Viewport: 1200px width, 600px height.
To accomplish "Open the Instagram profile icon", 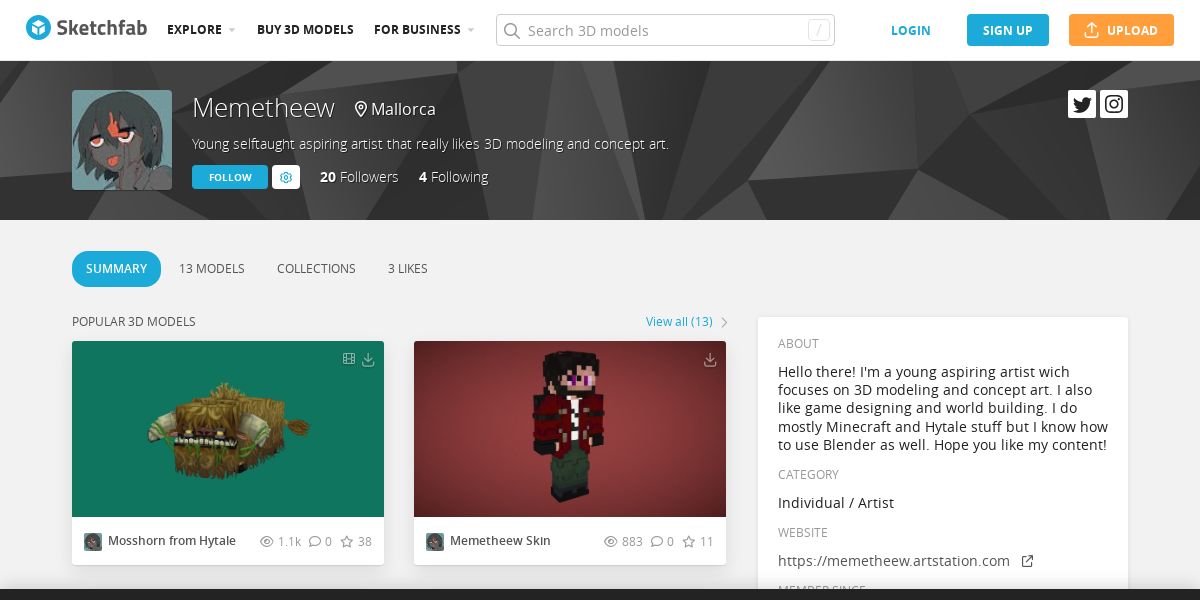I will (1114, 104).
